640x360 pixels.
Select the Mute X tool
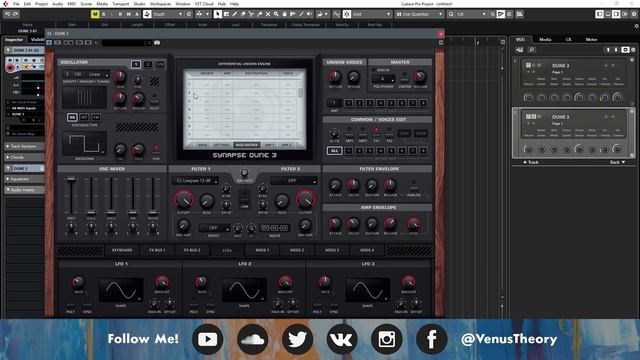(268, 14)
